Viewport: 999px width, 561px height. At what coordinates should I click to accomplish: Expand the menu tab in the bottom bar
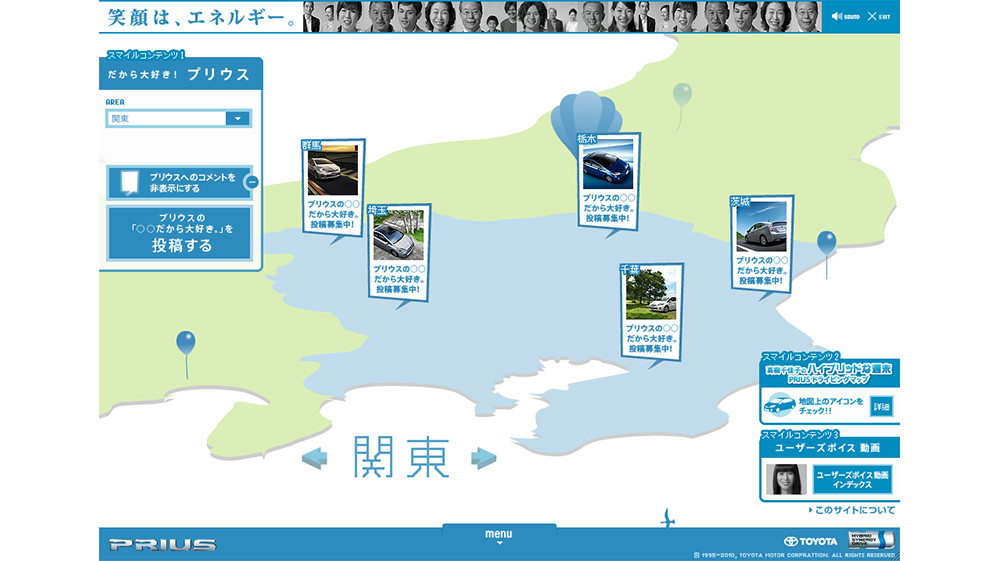pyautogui.click(x=499, y=536)
